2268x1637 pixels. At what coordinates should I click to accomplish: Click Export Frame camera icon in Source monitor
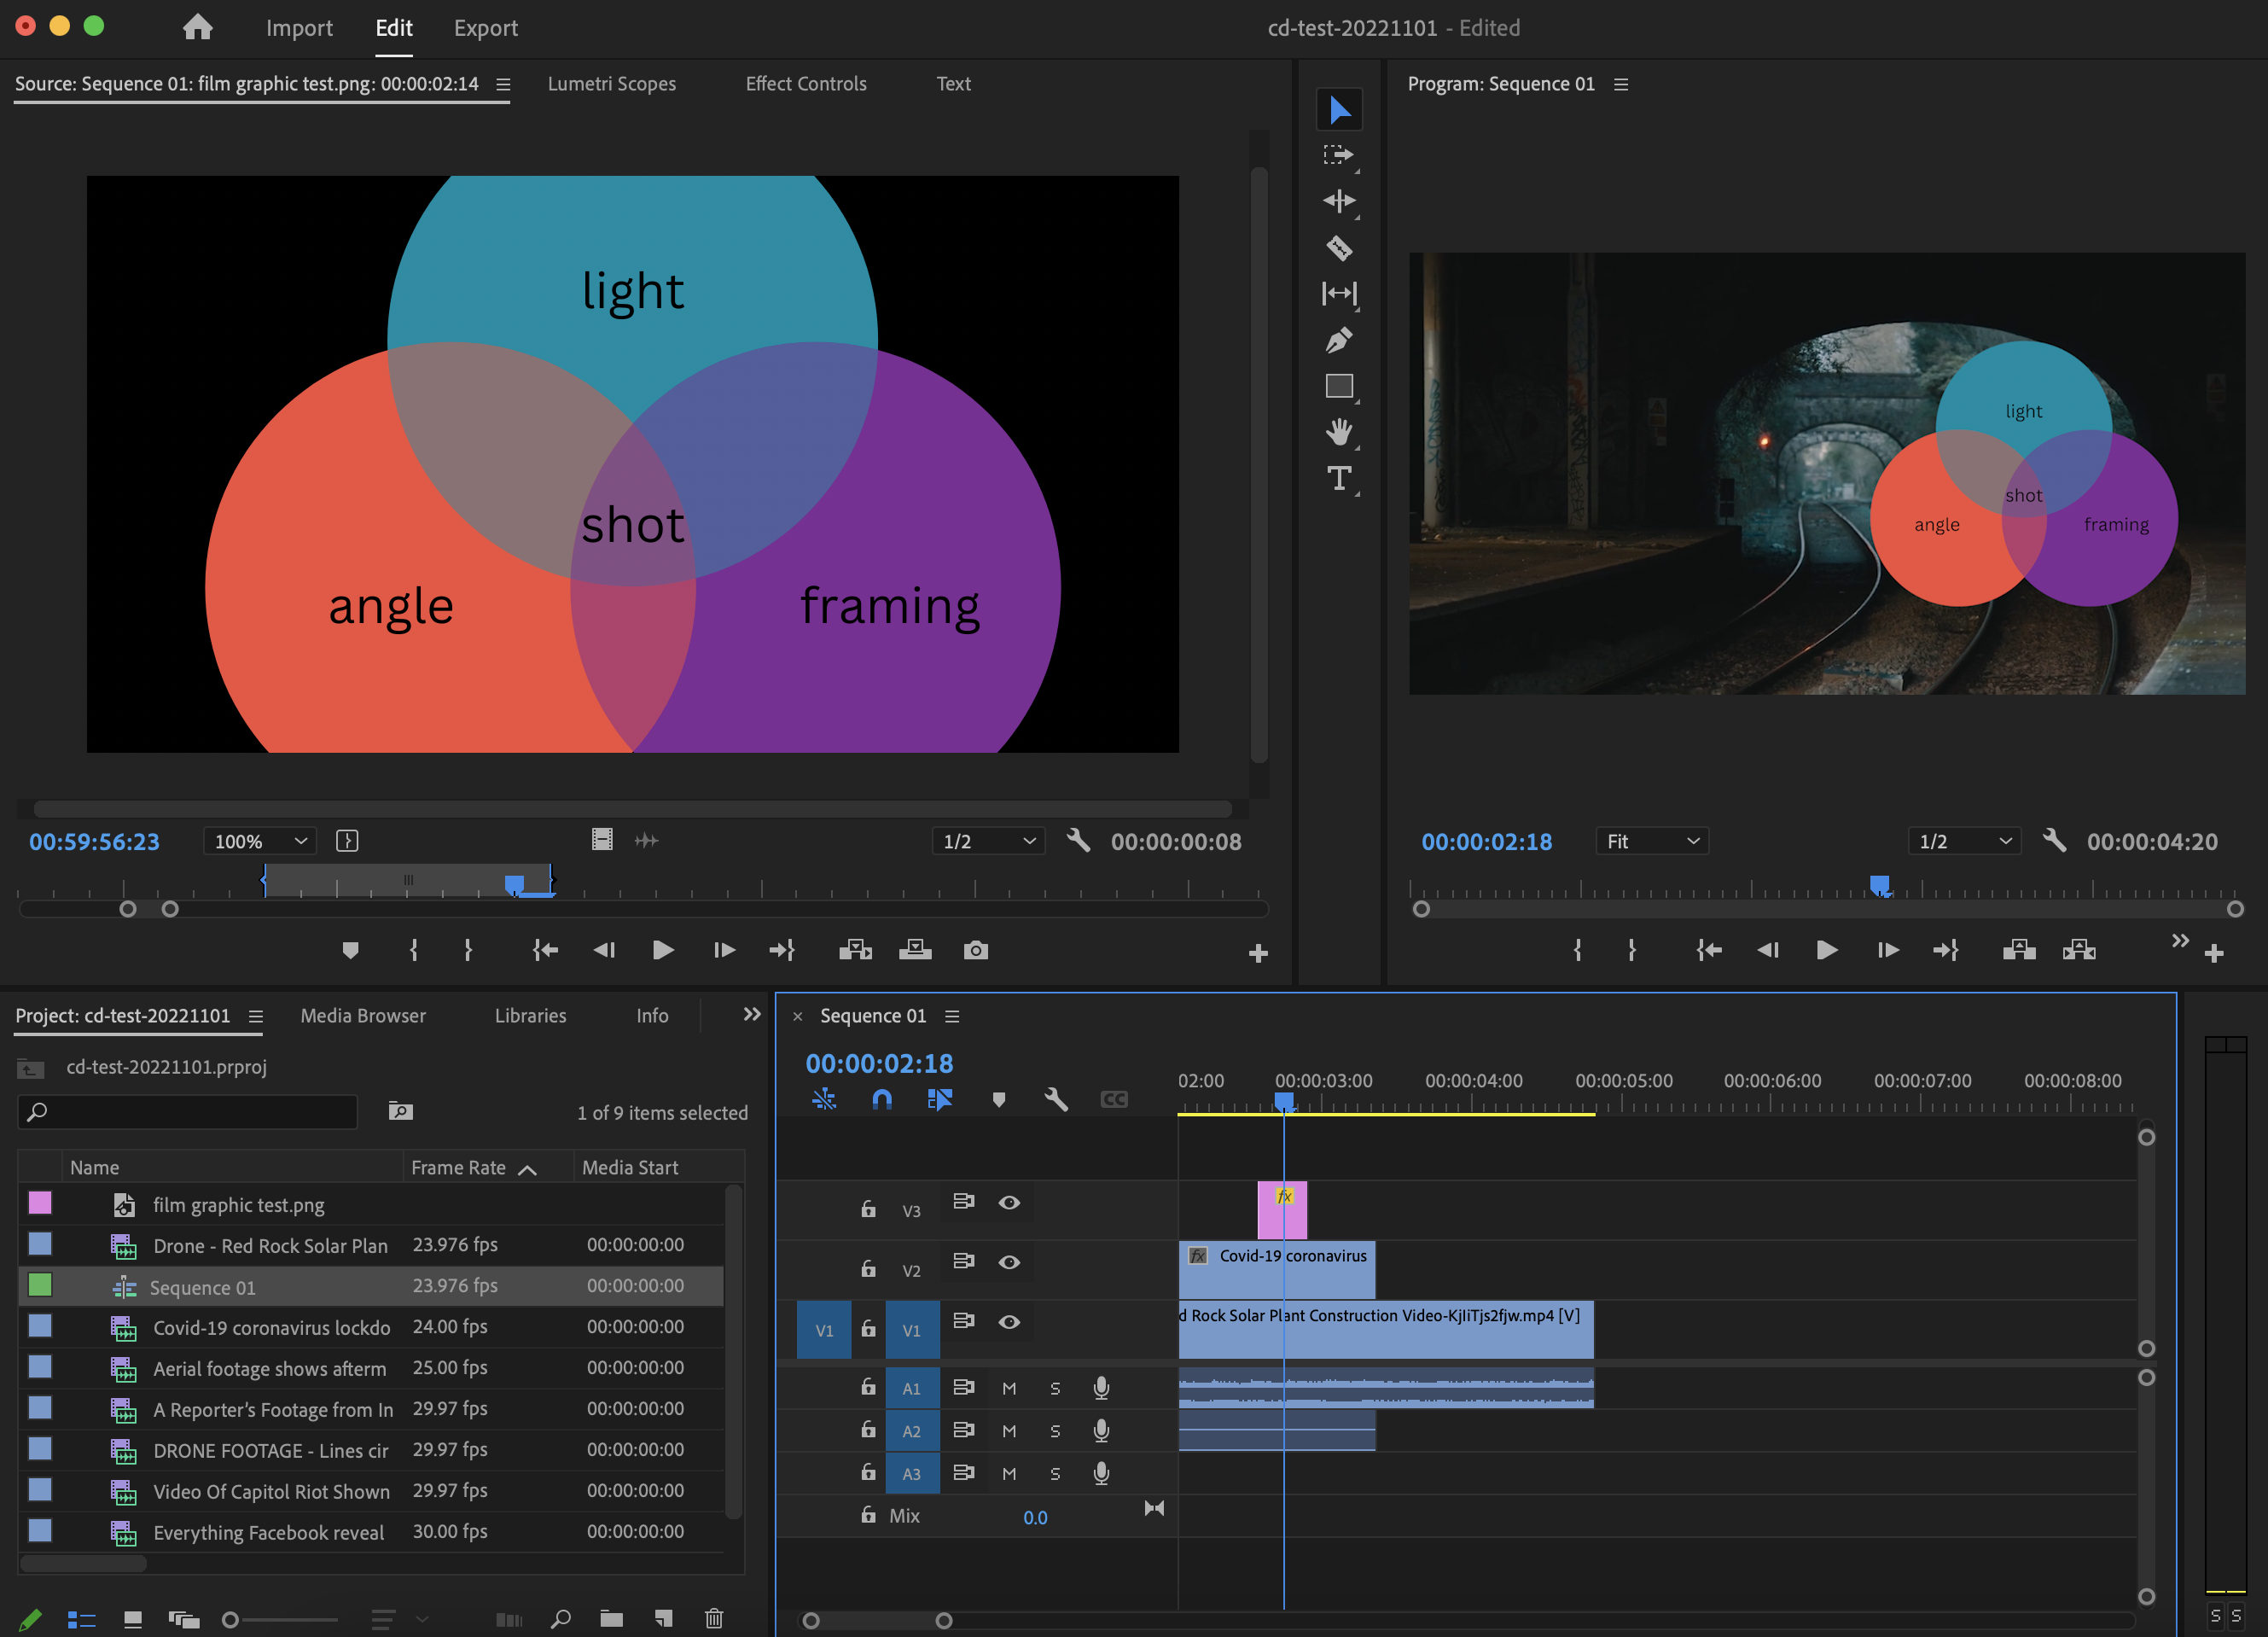click(976, 950)
